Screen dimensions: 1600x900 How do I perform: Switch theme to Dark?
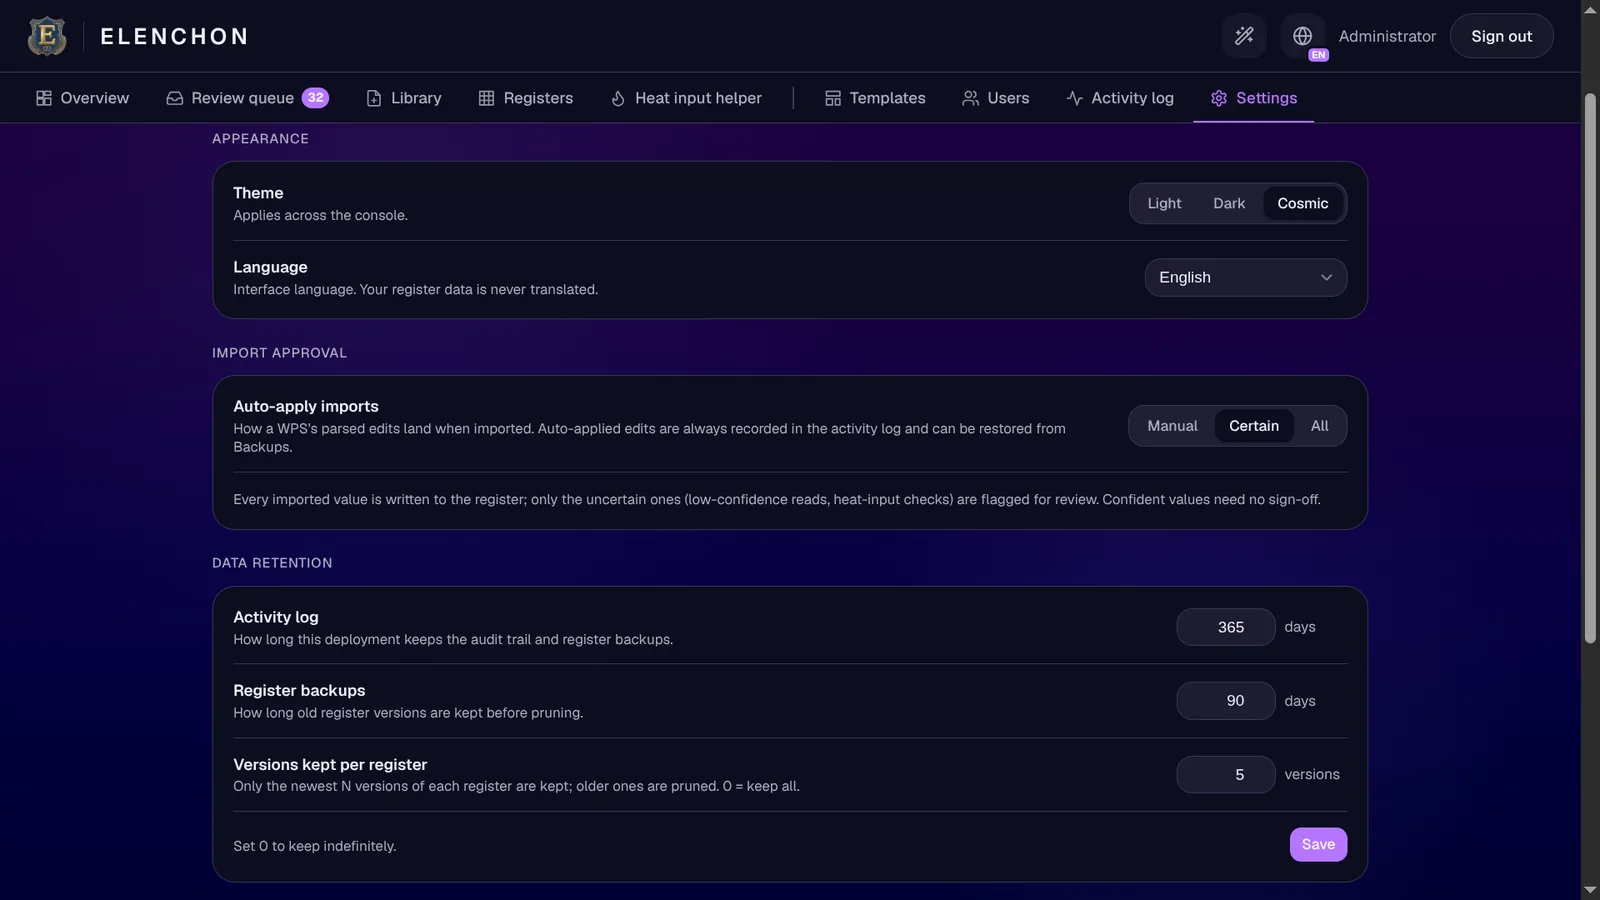pyautogui.click(x=1229, y=203)
